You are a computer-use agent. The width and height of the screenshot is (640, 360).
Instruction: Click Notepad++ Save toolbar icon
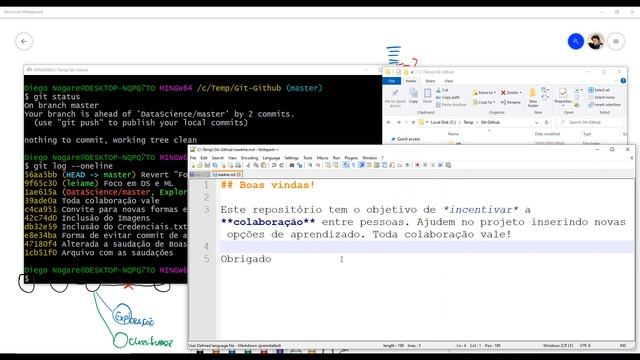click(207, 165)
